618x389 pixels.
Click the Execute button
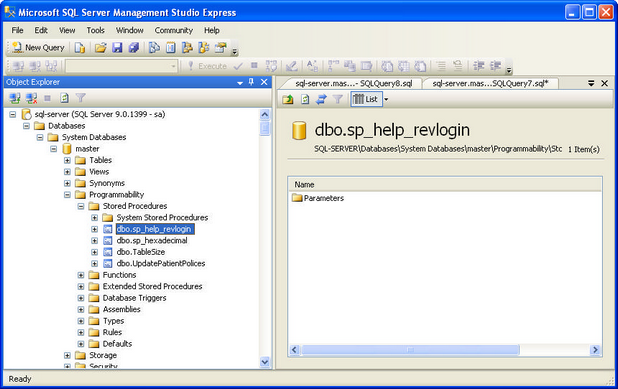[207, 66]
